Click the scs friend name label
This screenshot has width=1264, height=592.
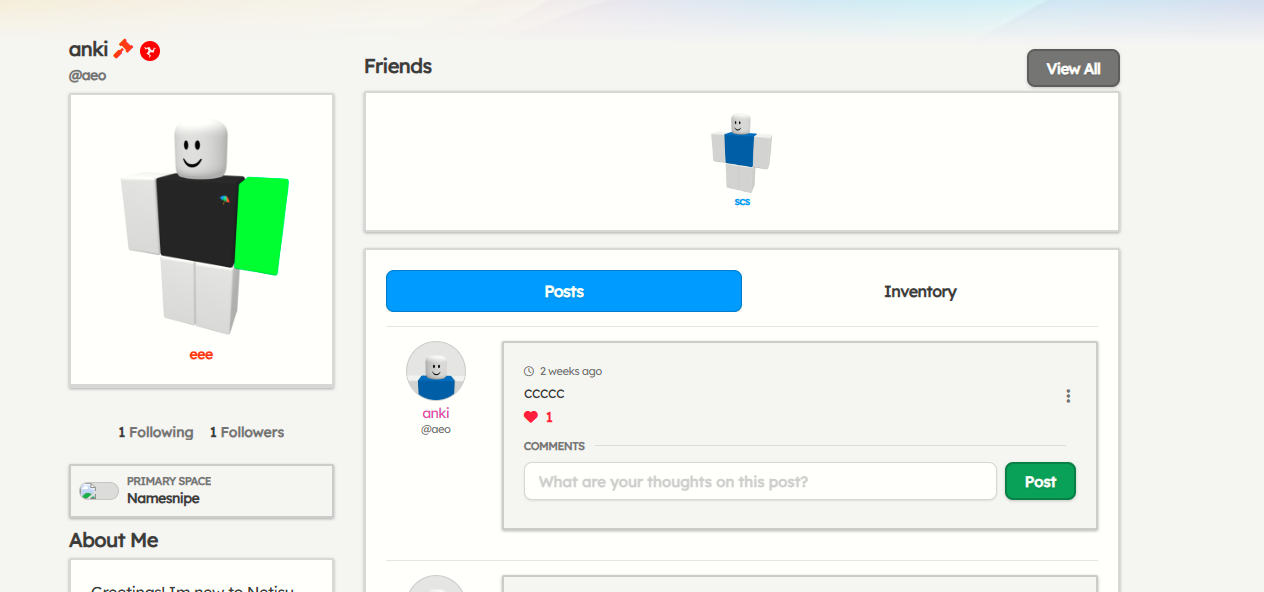click(x=742, y=202)
